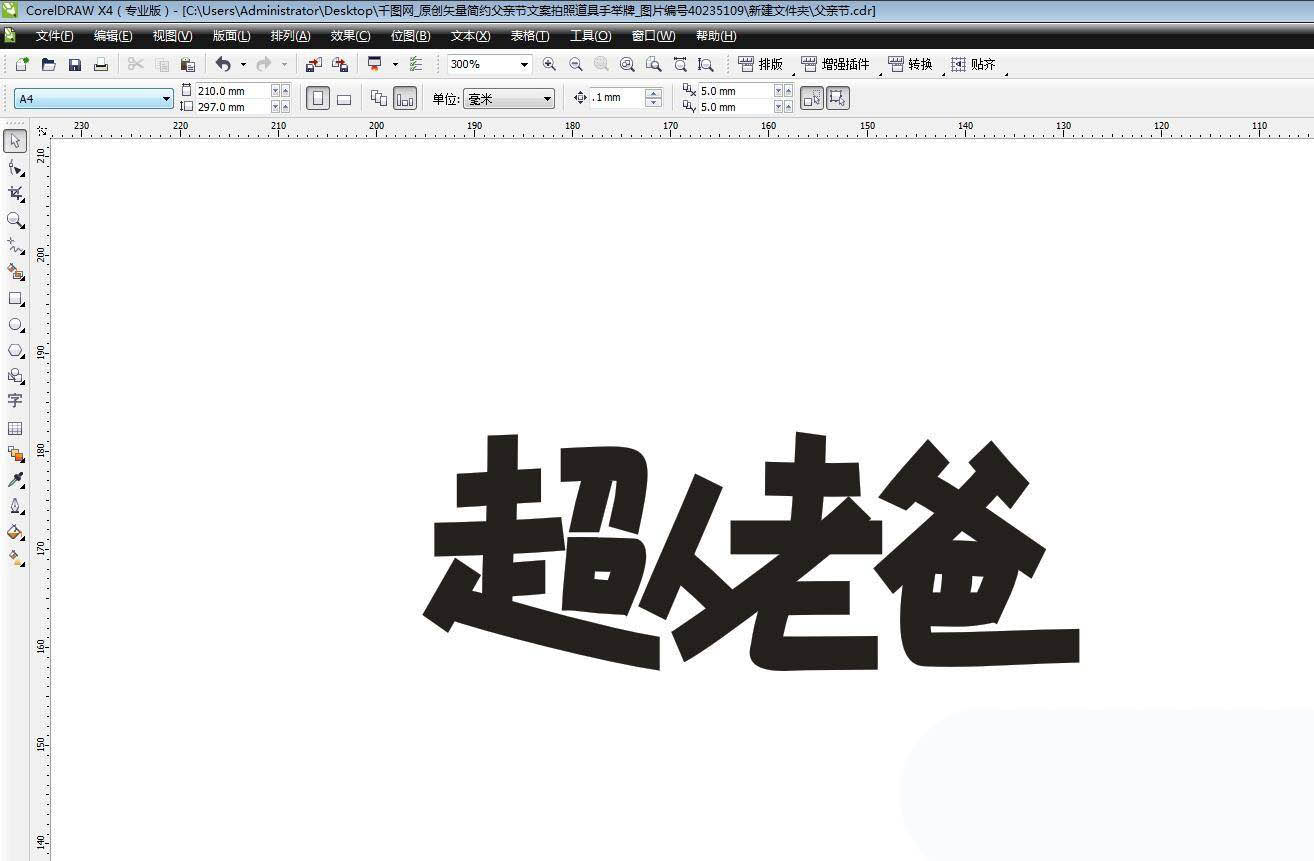The height and width of the screenshot is (861, 1314).
Task: Choose the Ellipse tool
Action: coord(15,325)
